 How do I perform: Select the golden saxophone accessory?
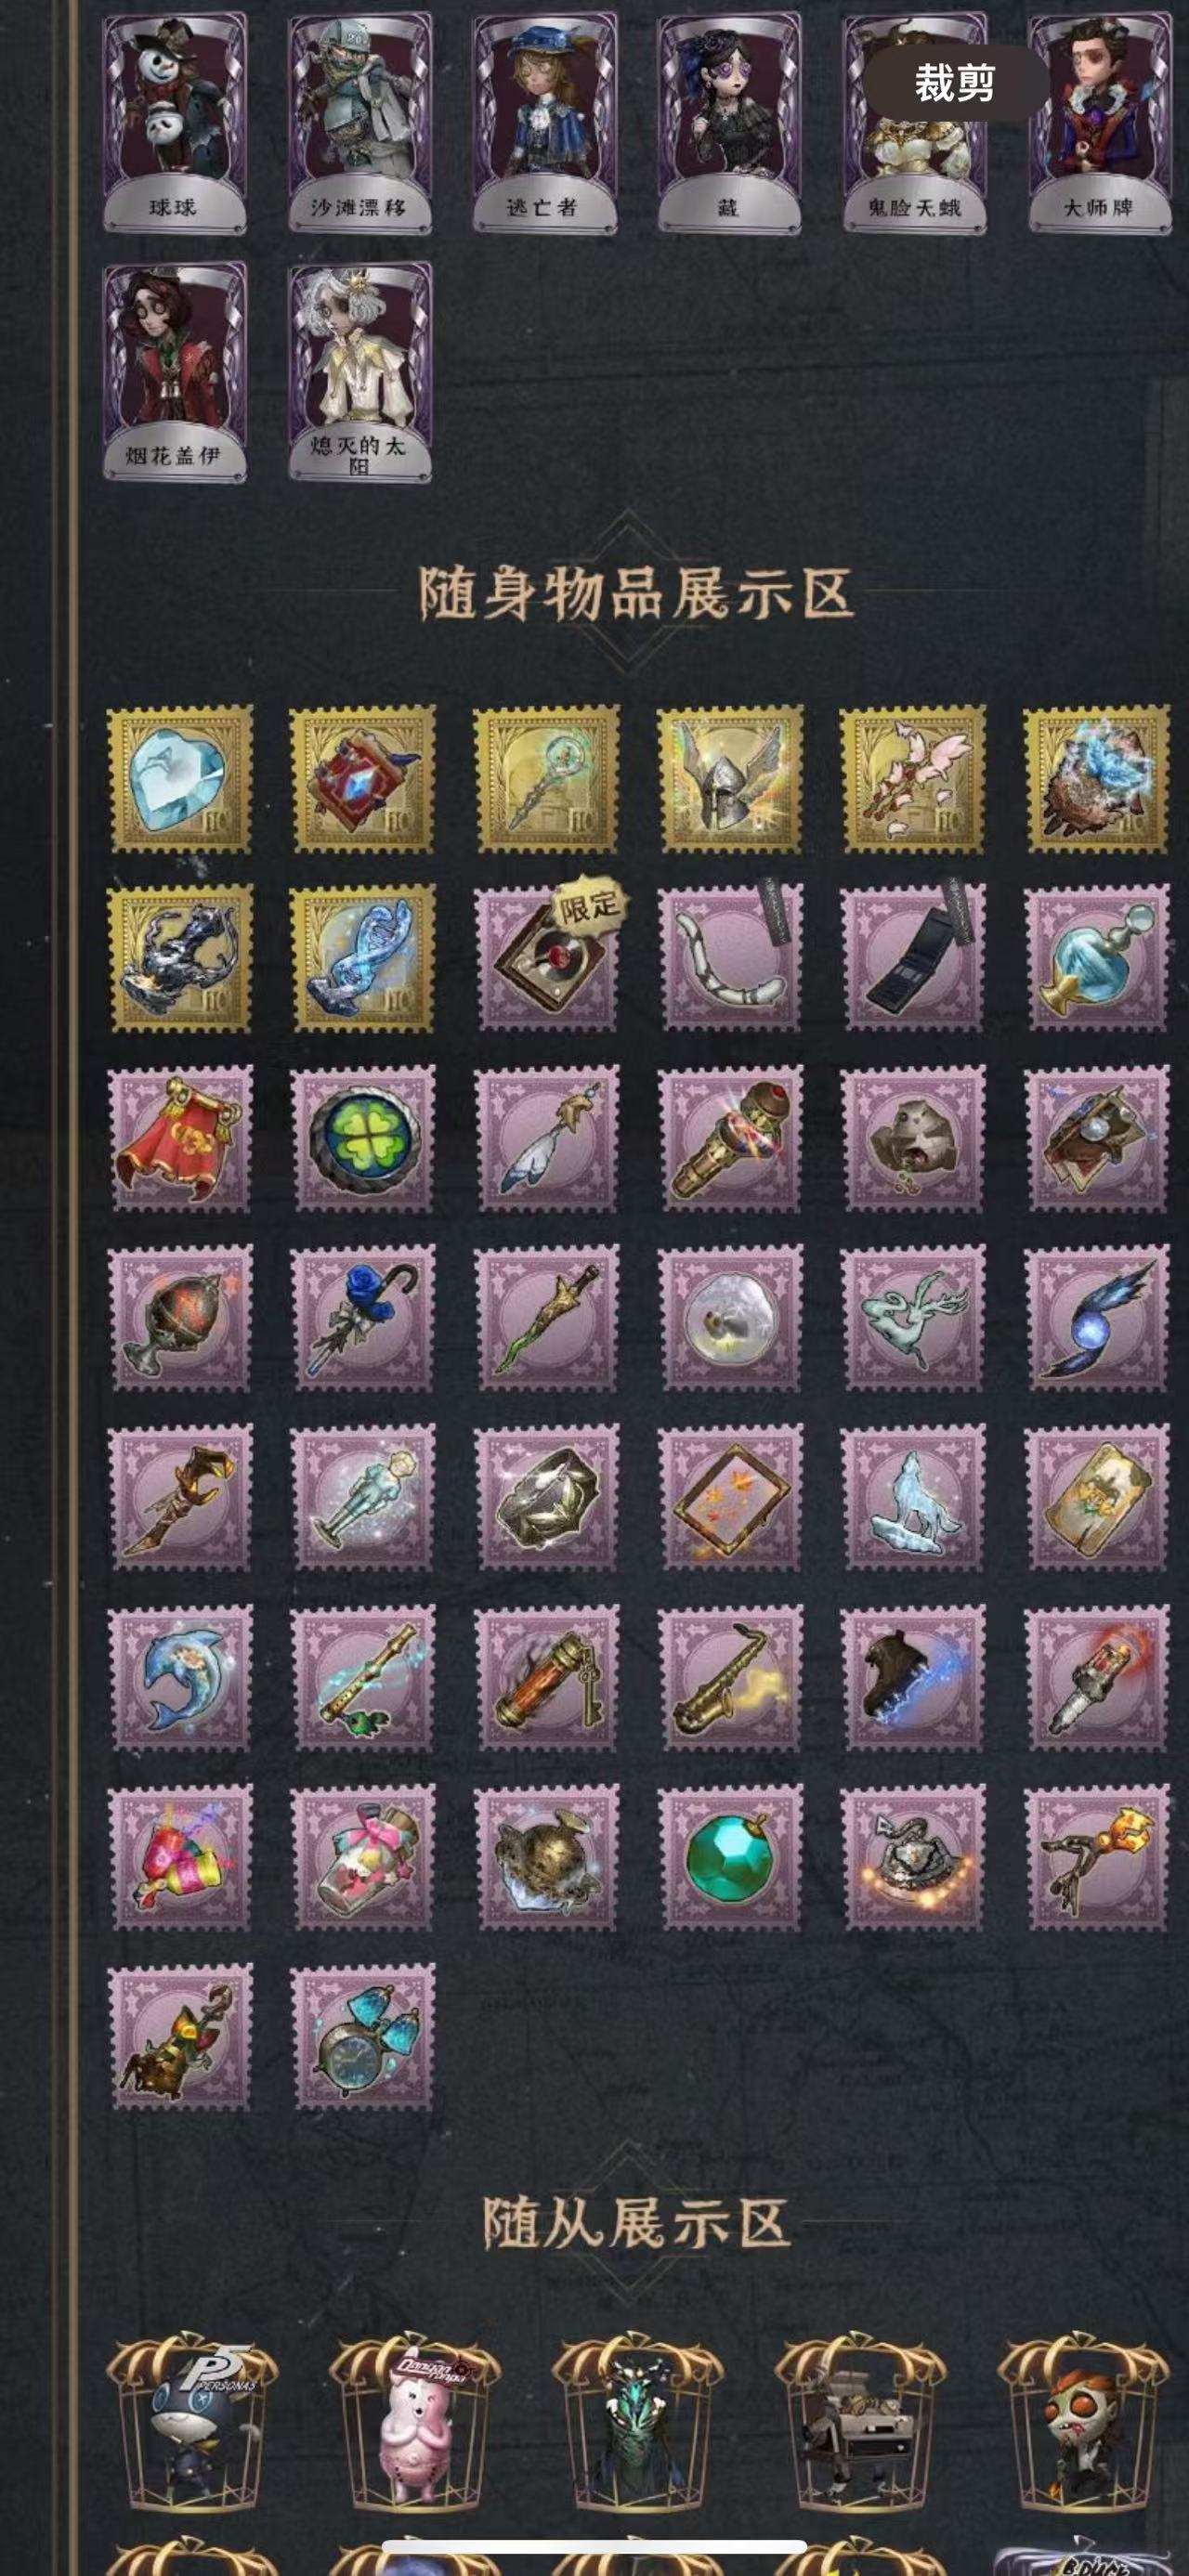[730, 1678]
